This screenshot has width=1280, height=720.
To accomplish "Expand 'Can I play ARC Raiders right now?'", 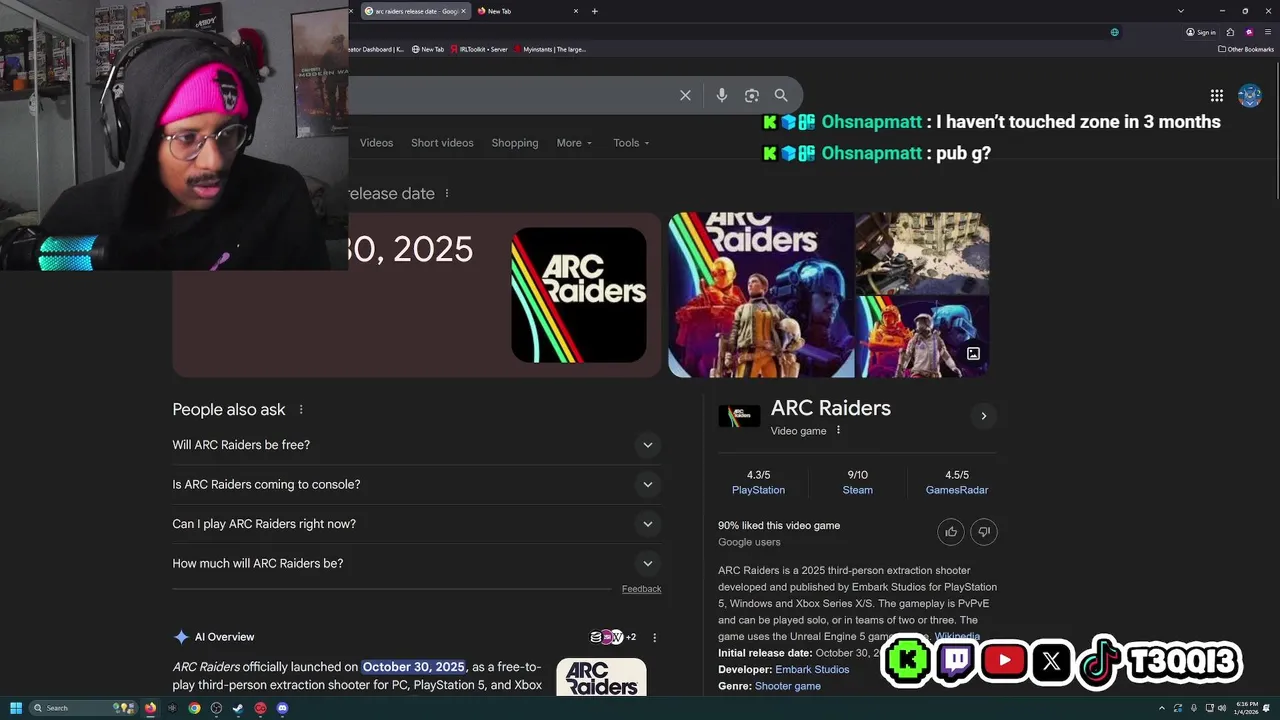I will pyautogui.click(x=416, y=524).
